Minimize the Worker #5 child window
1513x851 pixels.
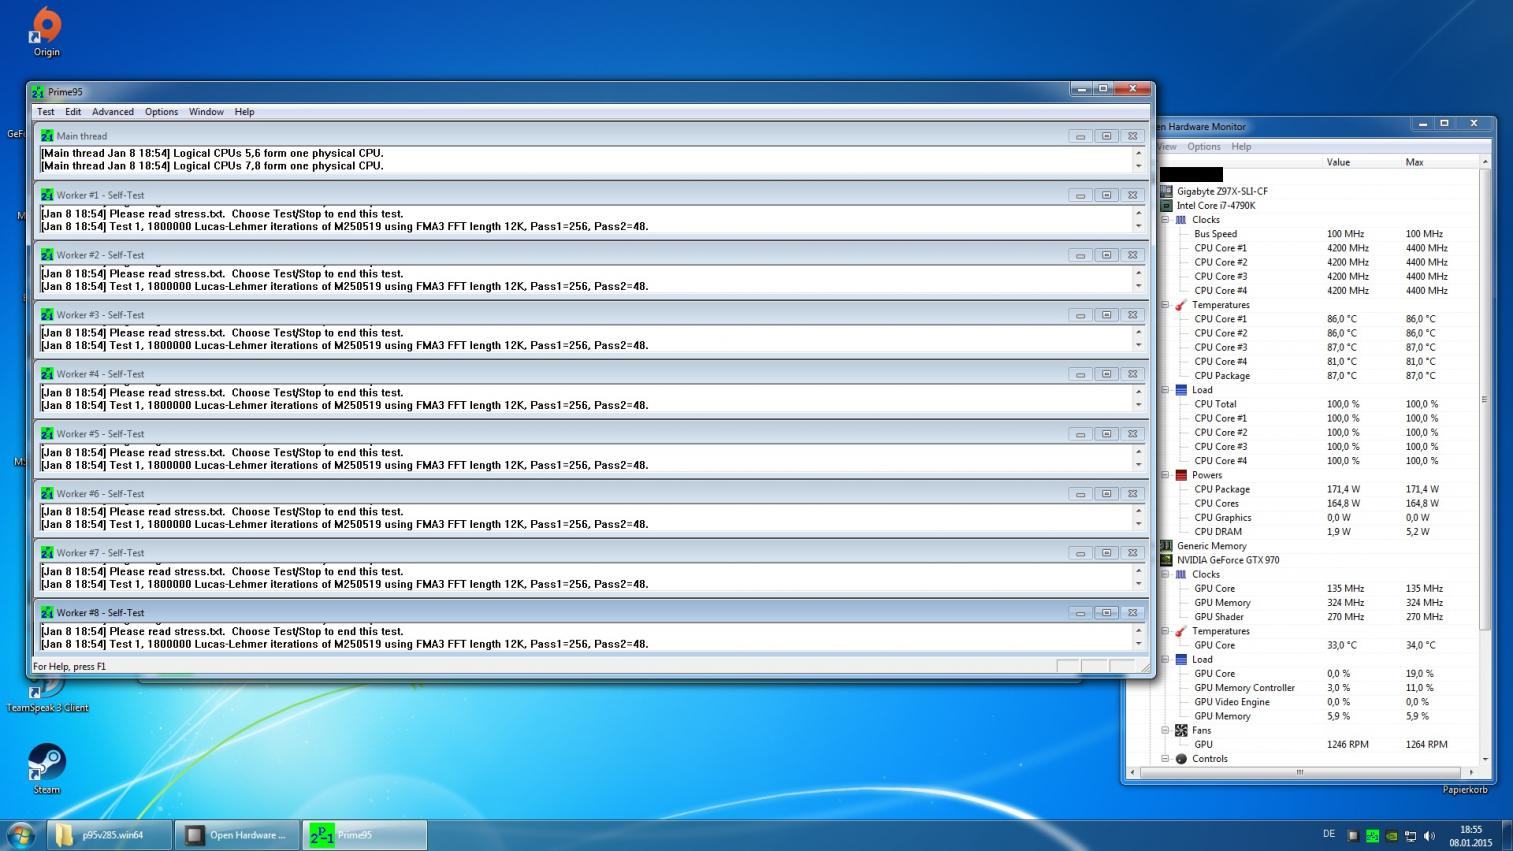click(x=1080, y=434)
